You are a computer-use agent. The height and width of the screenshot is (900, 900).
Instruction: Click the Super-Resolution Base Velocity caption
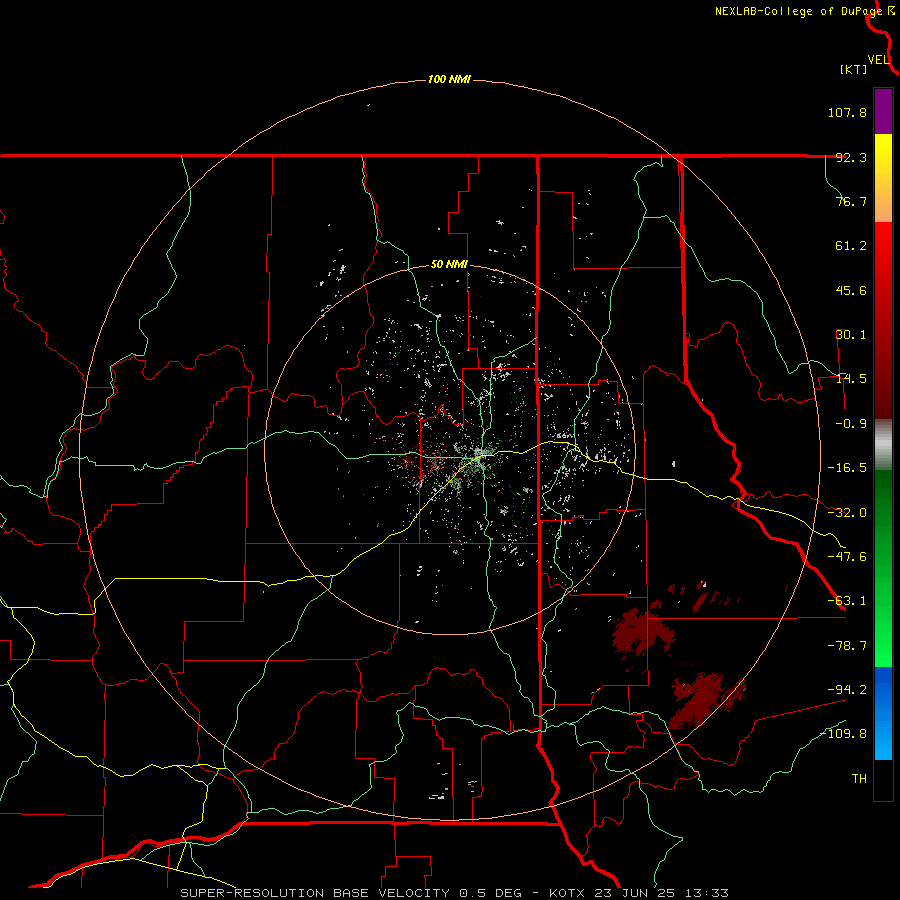pyautogui.click(x=455, y=893)
